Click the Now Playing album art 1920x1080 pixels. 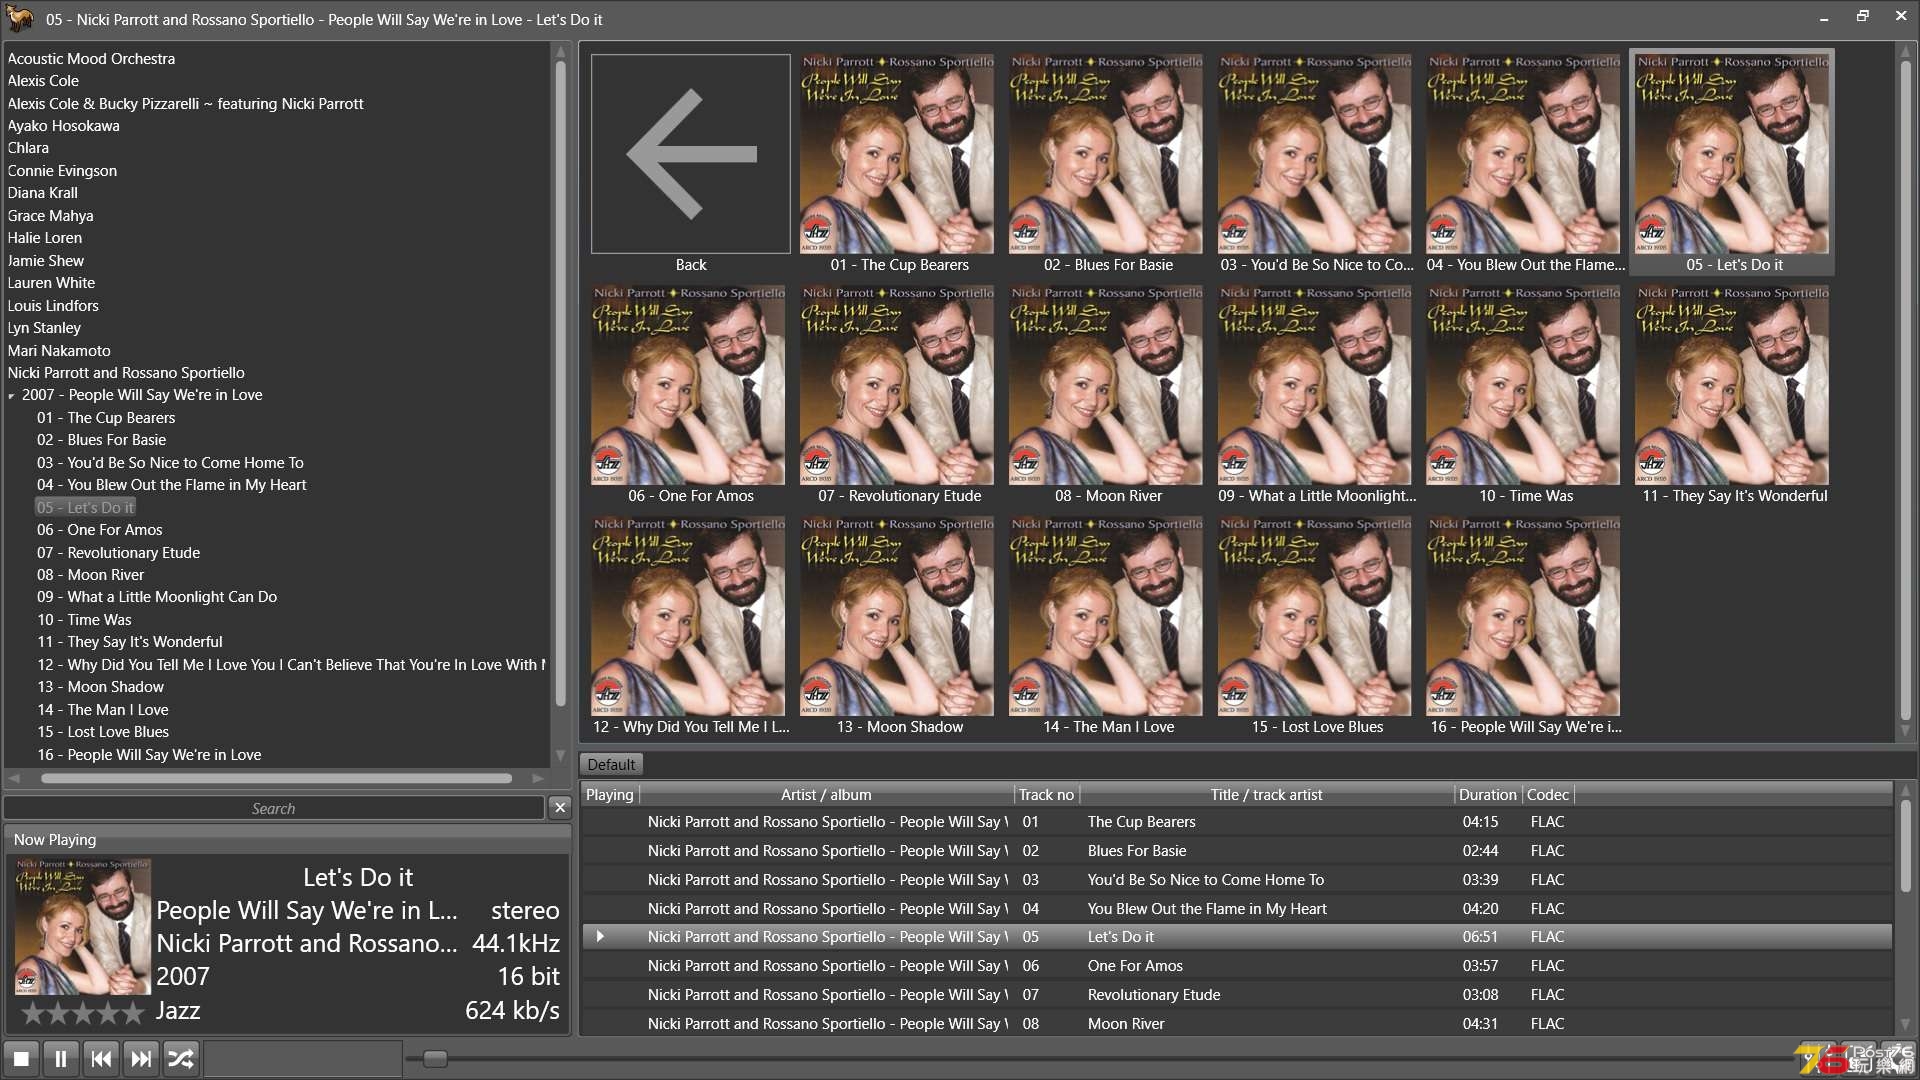tap(83, 926)
